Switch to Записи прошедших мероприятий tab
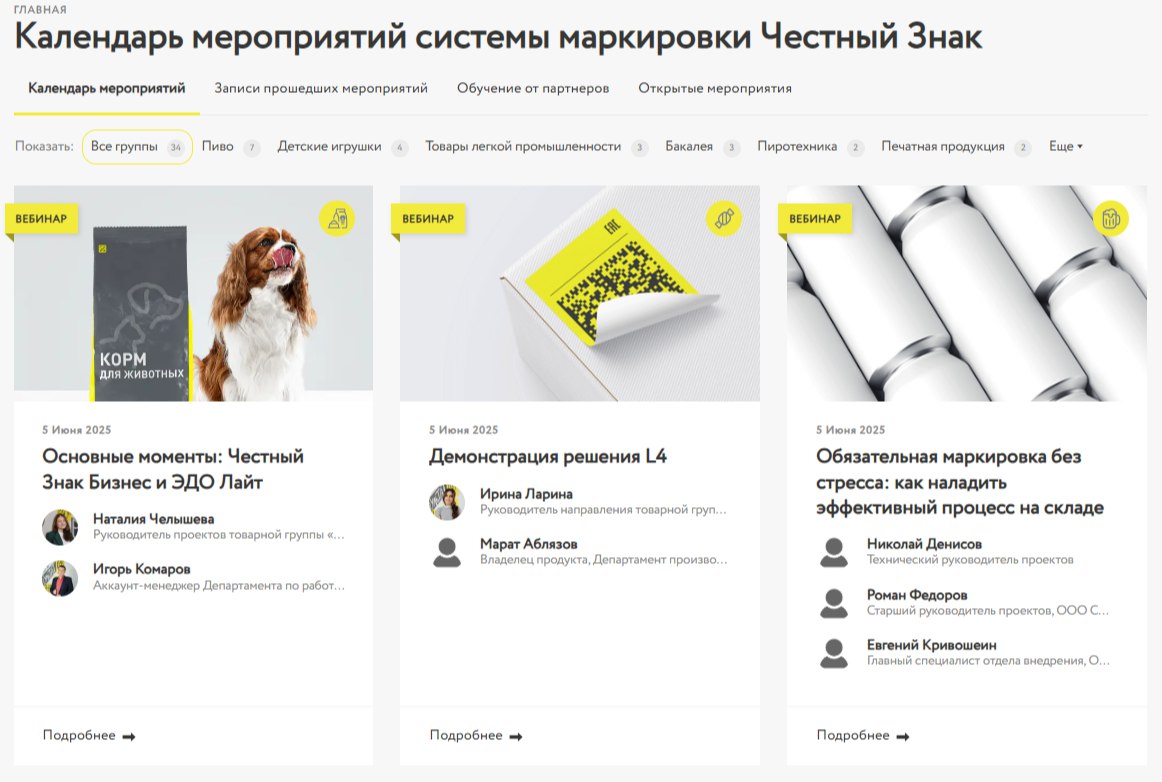The height and width of the screenshot is (782, 1162). tap(321, 88)
